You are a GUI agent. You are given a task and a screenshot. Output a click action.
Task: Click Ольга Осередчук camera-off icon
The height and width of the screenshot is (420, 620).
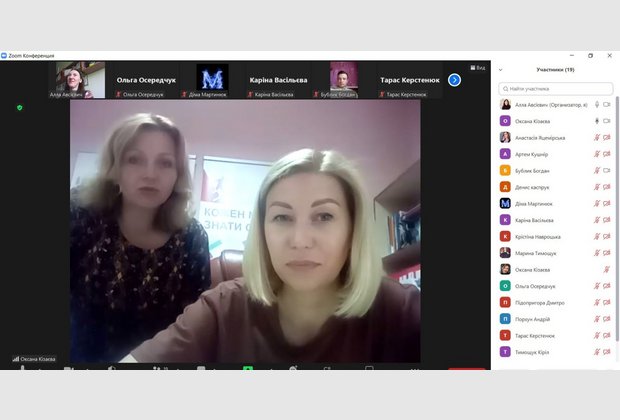coord(607,286)
